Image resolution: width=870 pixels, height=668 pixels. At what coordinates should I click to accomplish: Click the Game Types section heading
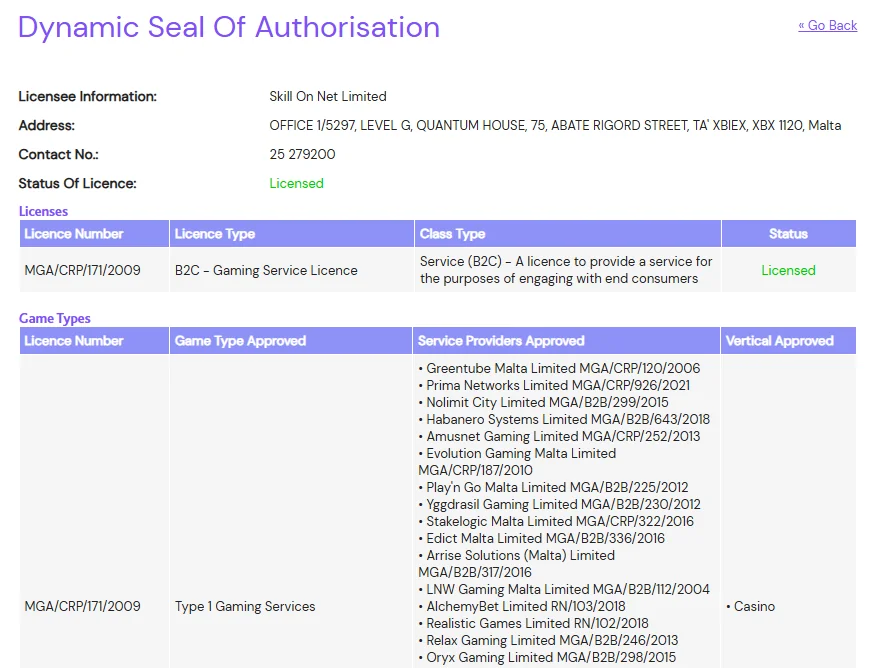coord(54,318)
